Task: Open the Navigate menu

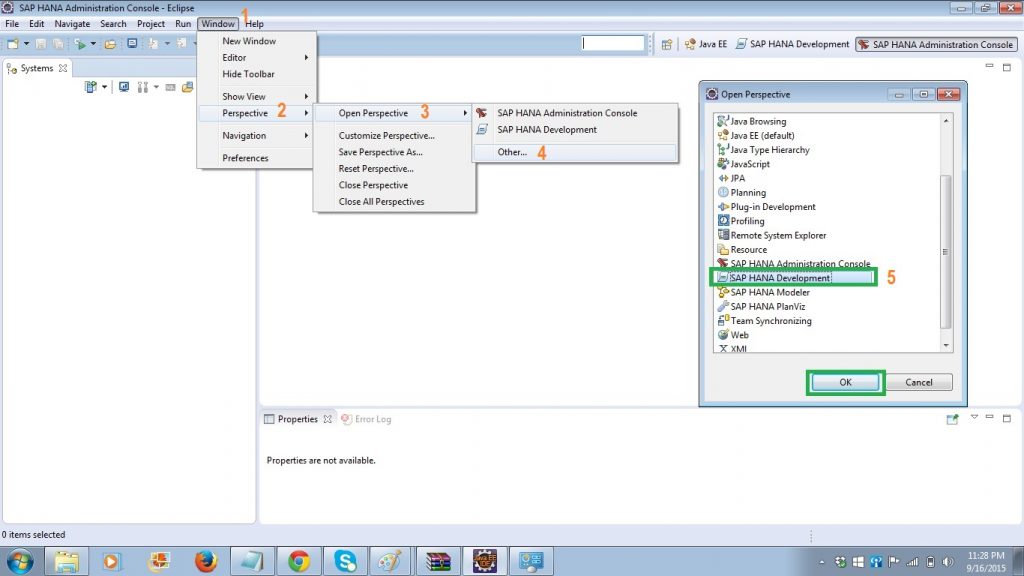Action: 72,24
